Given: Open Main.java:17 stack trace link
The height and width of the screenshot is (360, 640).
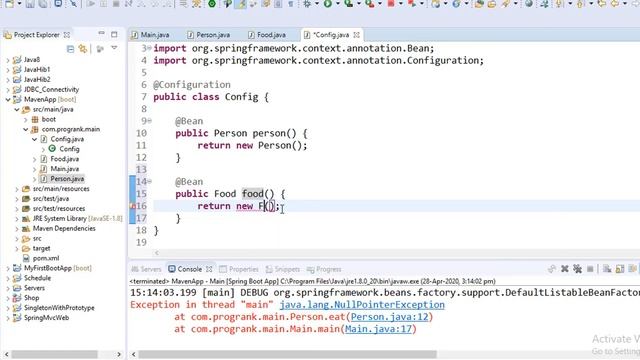Looking at the screenshot, I should [x=378, y=329].
